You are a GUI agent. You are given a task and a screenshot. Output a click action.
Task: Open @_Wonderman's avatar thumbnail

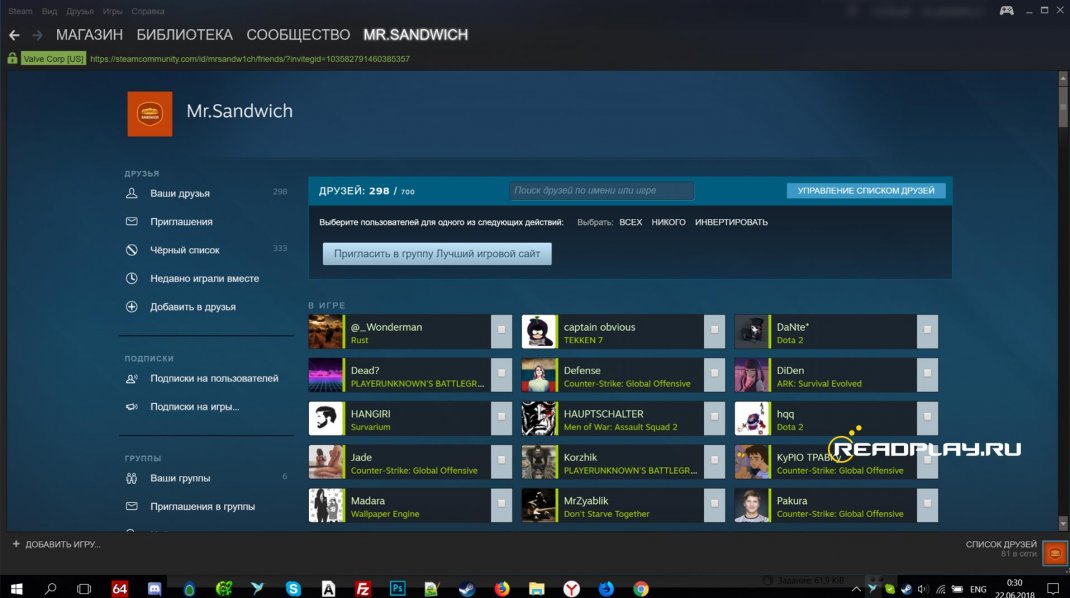point(326,331)
